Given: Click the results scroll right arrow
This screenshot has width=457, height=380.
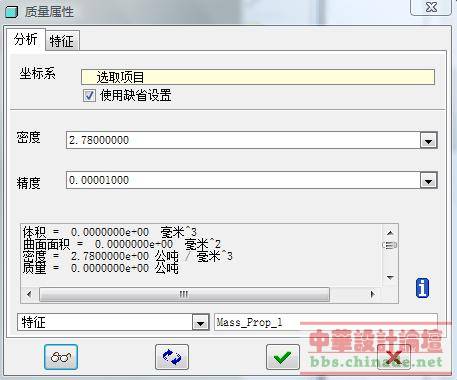Looking at the screenshot, I should coord(373,294).
